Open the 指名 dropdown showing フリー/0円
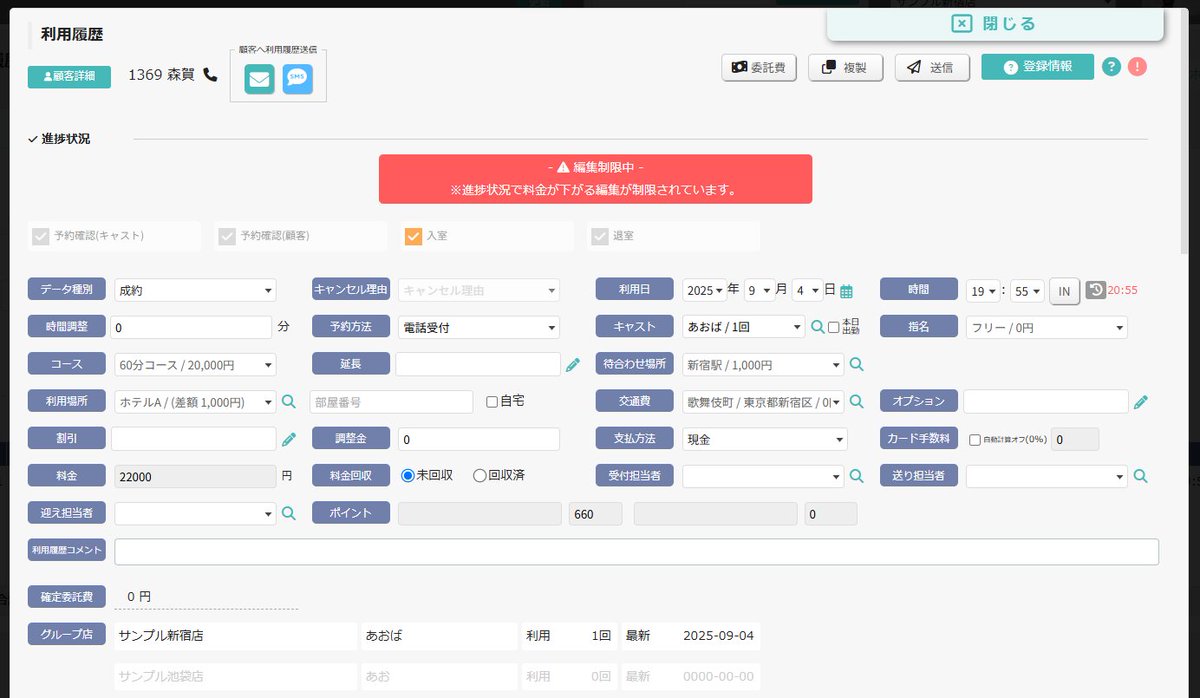This screenshot has width=1200, height=698. click(1046, 327)
